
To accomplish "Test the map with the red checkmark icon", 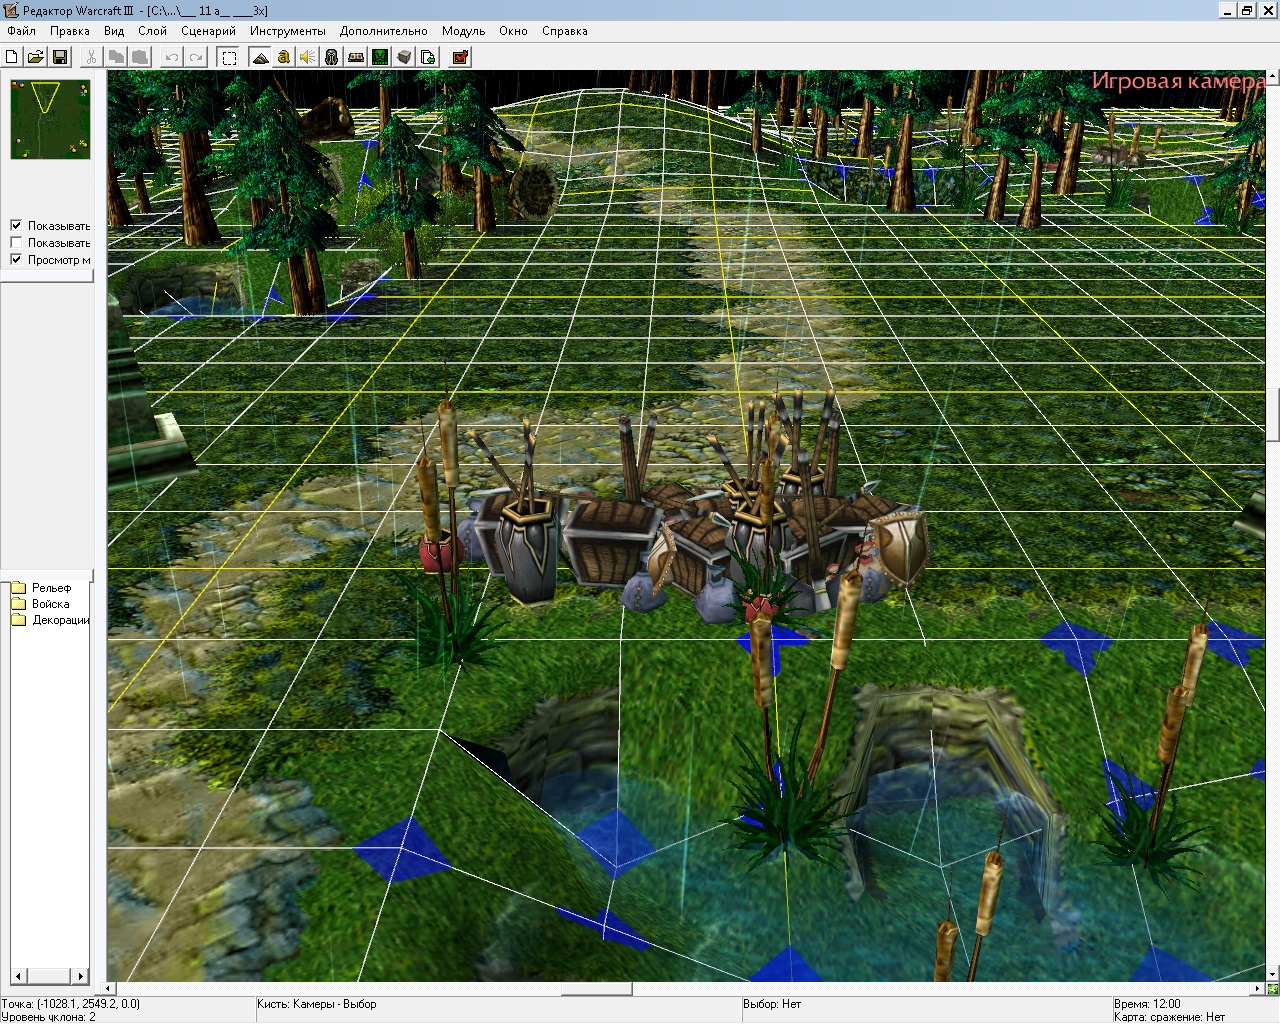I will click(x=460, y=57).
